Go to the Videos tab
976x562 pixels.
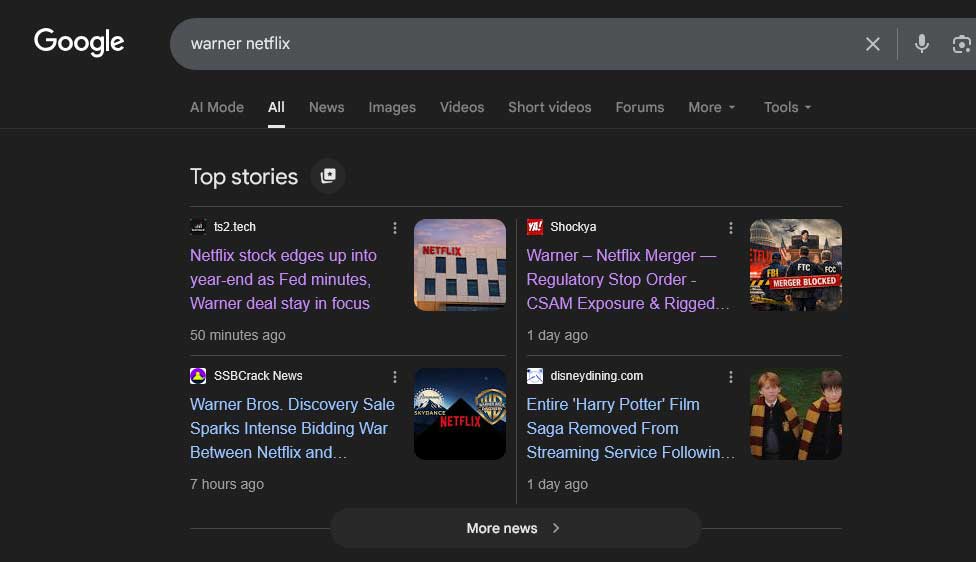[462, 107]
